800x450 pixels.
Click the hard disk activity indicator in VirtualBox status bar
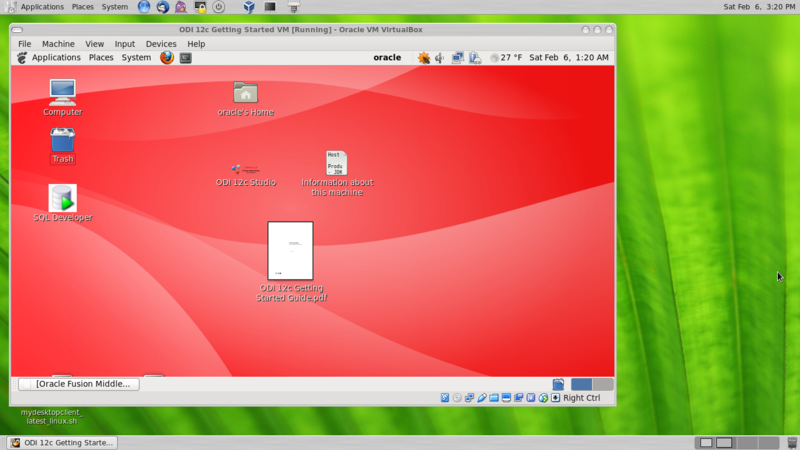445,398
